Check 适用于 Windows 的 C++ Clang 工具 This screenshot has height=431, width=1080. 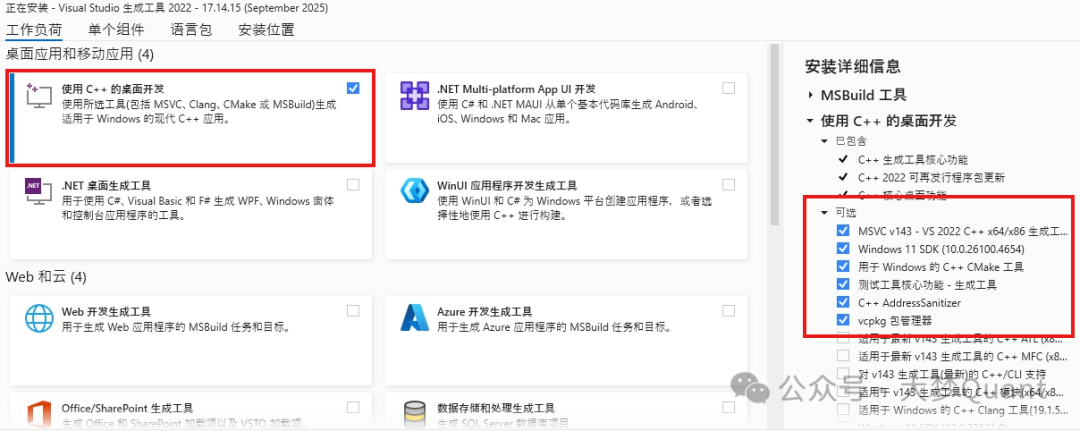(843, 410)
